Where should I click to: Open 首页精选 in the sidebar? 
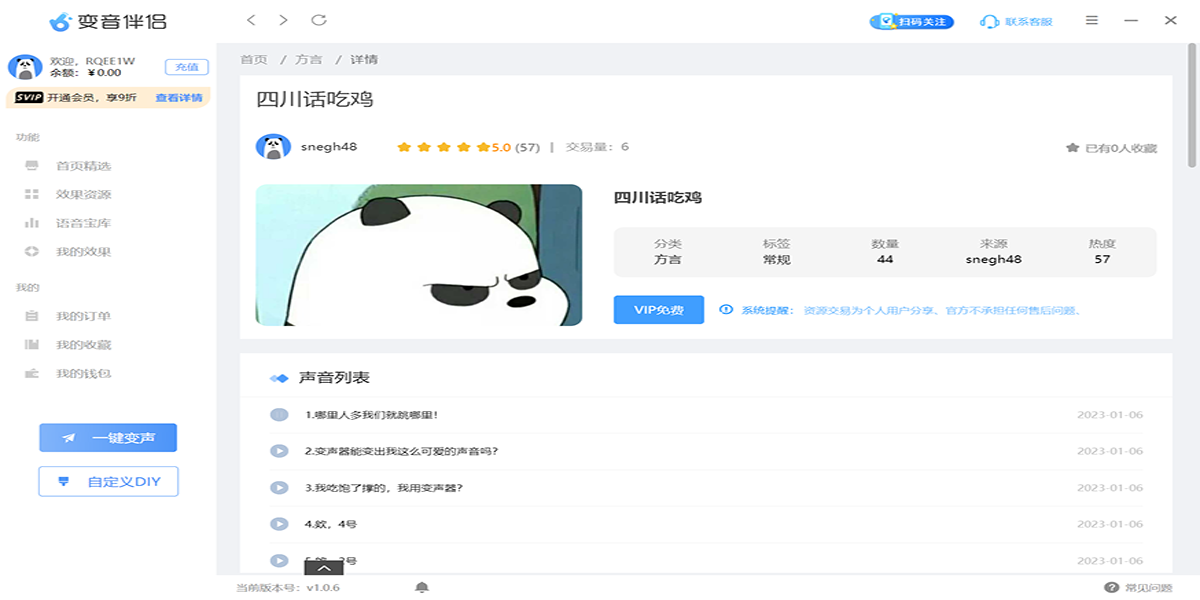tap(84, 166)
